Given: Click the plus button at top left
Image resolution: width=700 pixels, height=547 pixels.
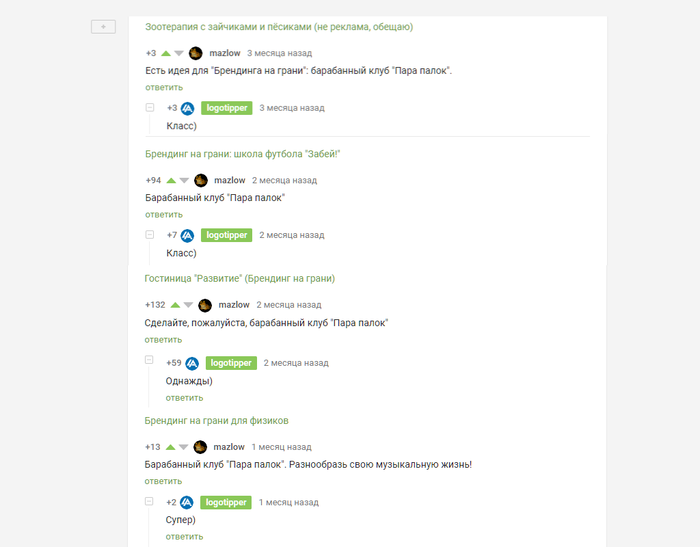Looking at the screenshot, I should click(x=103, y=26).
